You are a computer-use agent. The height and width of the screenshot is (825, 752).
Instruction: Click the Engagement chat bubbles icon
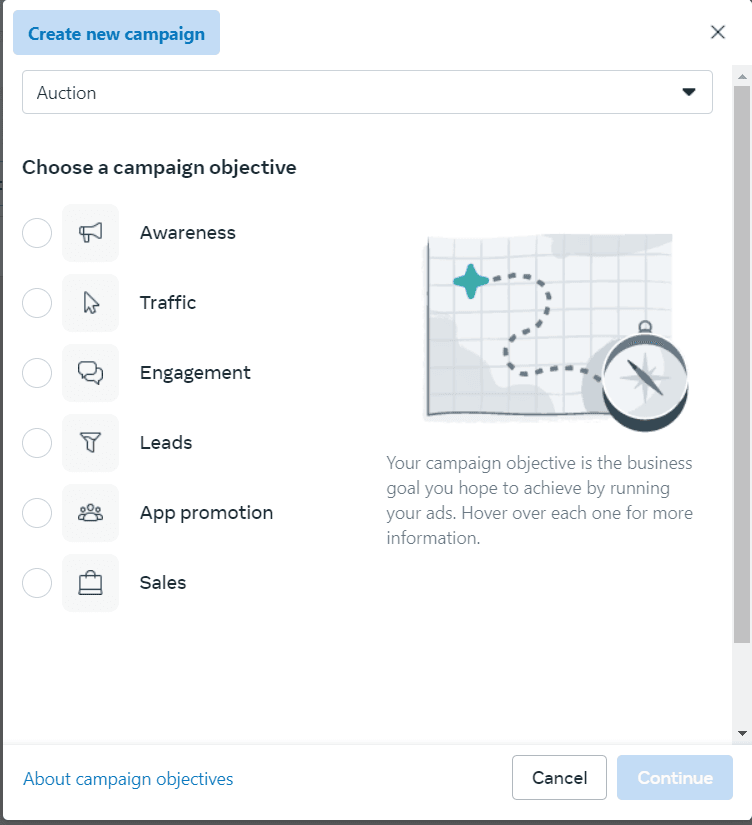[91, 373]
